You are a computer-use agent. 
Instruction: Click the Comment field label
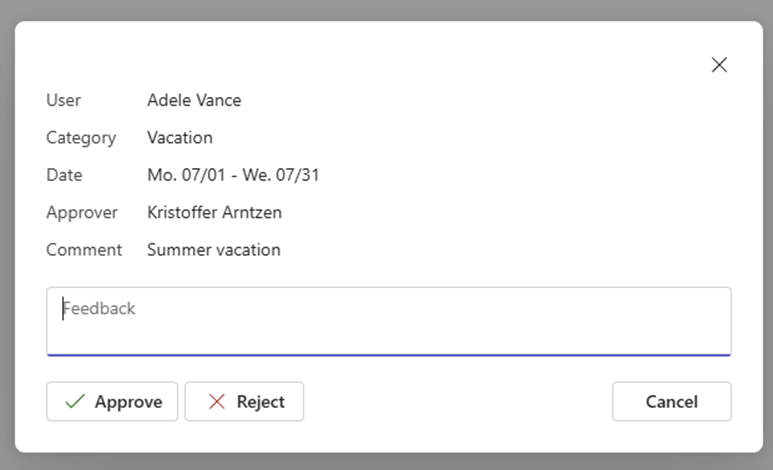coord(84,250)
